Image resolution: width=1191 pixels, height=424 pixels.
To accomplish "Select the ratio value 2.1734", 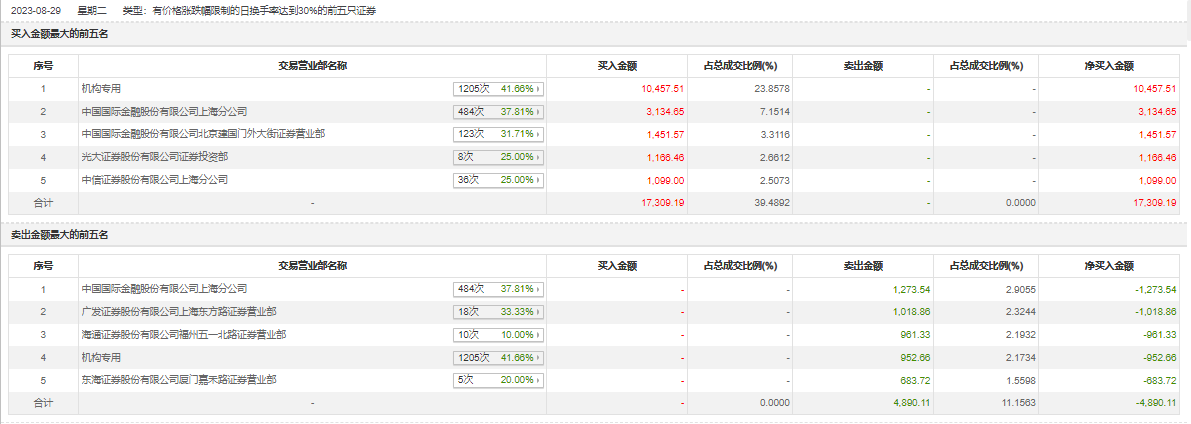I will 1020,357.
